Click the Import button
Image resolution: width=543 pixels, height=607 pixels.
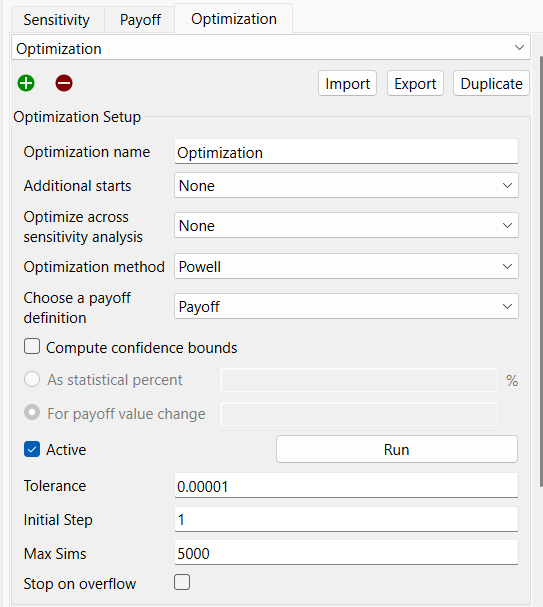point(348,83)
